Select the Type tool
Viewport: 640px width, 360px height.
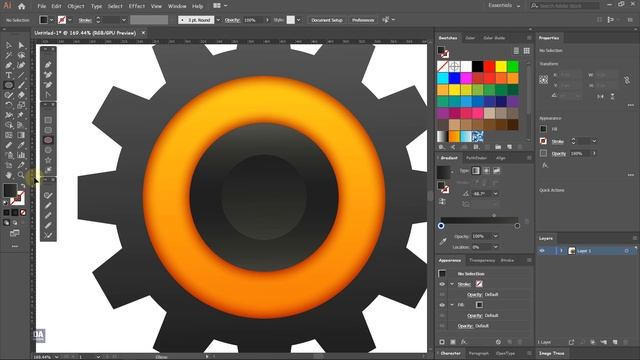[9, 75]
